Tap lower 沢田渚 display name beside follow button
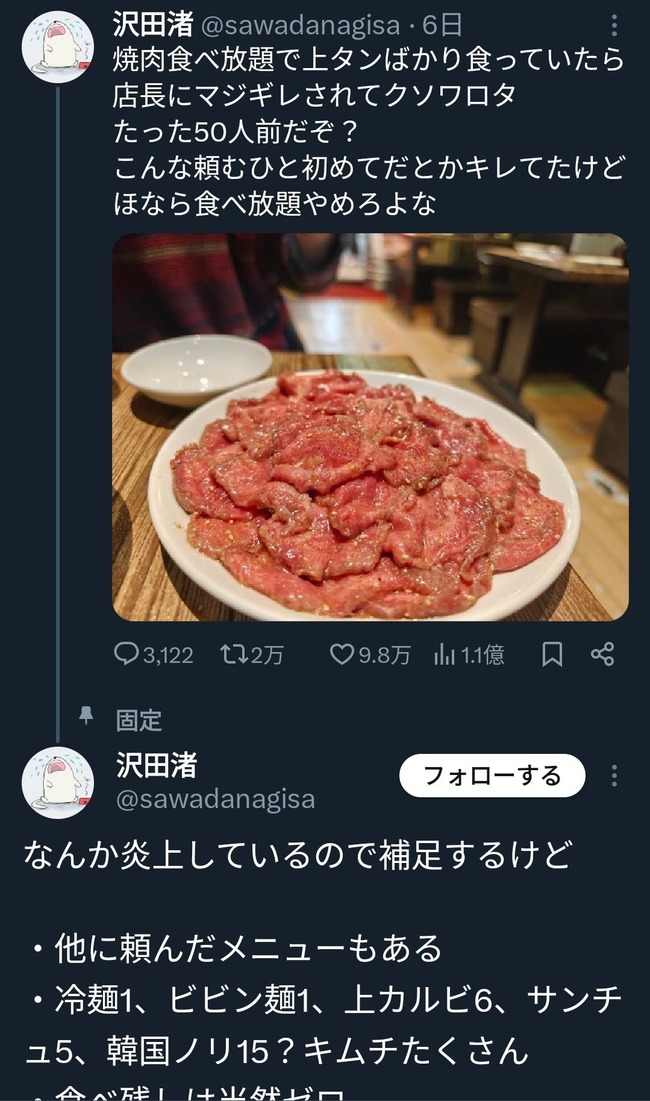 [157, 765]
